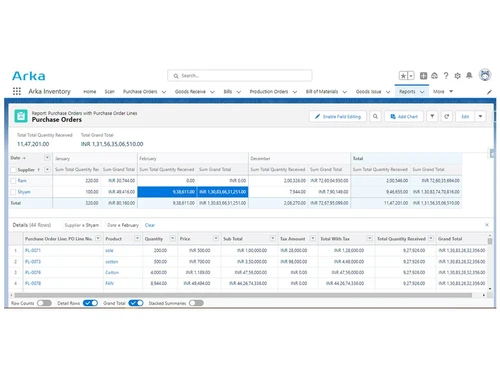Toggle the Detail Rows switch
Image resolution: width=500 pixels, height=375 pixels.
coord(90,303)
